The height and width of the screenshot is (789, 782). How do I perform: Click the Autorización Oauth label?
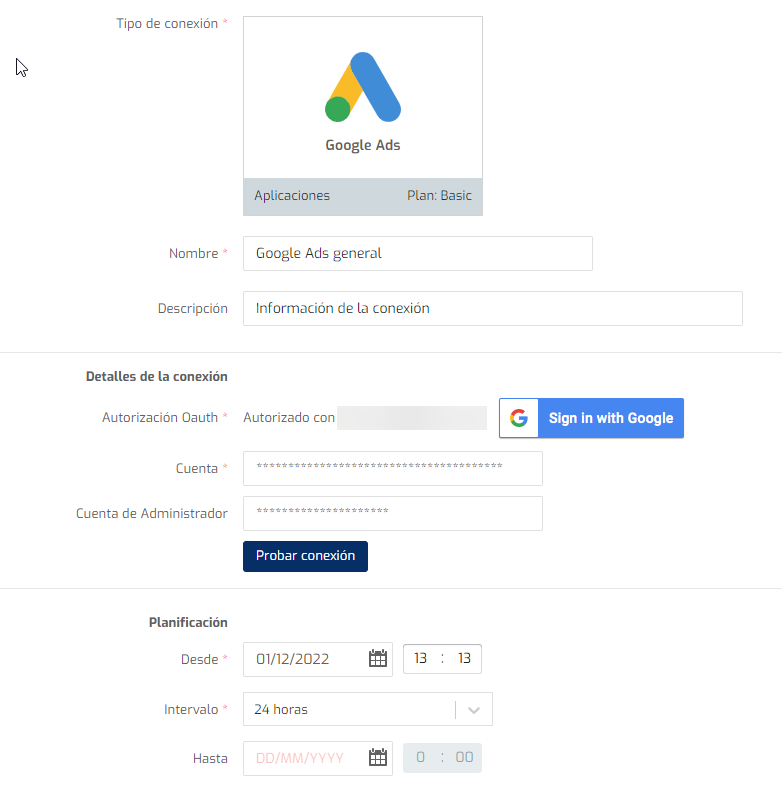(x=160, y=418)
